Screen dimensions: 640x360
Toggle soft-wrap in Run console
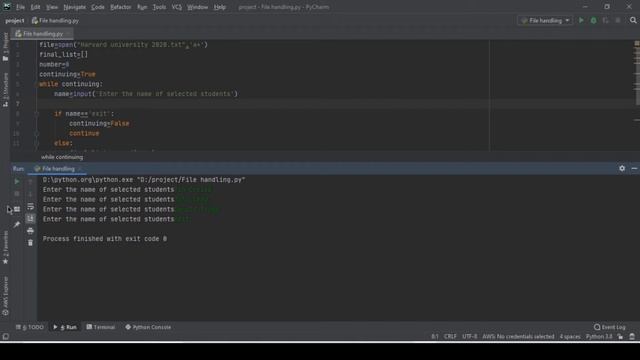(30, 207)
